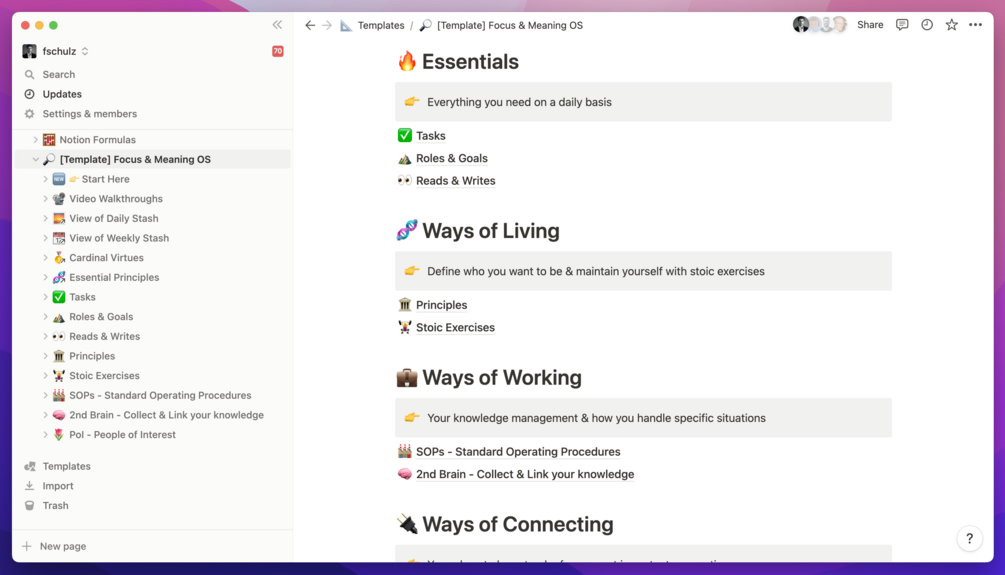Click [Template] Focus & Meaning OS breadcrumb
The height and width of the screenshot is (575, 1005).
[510, 25]
